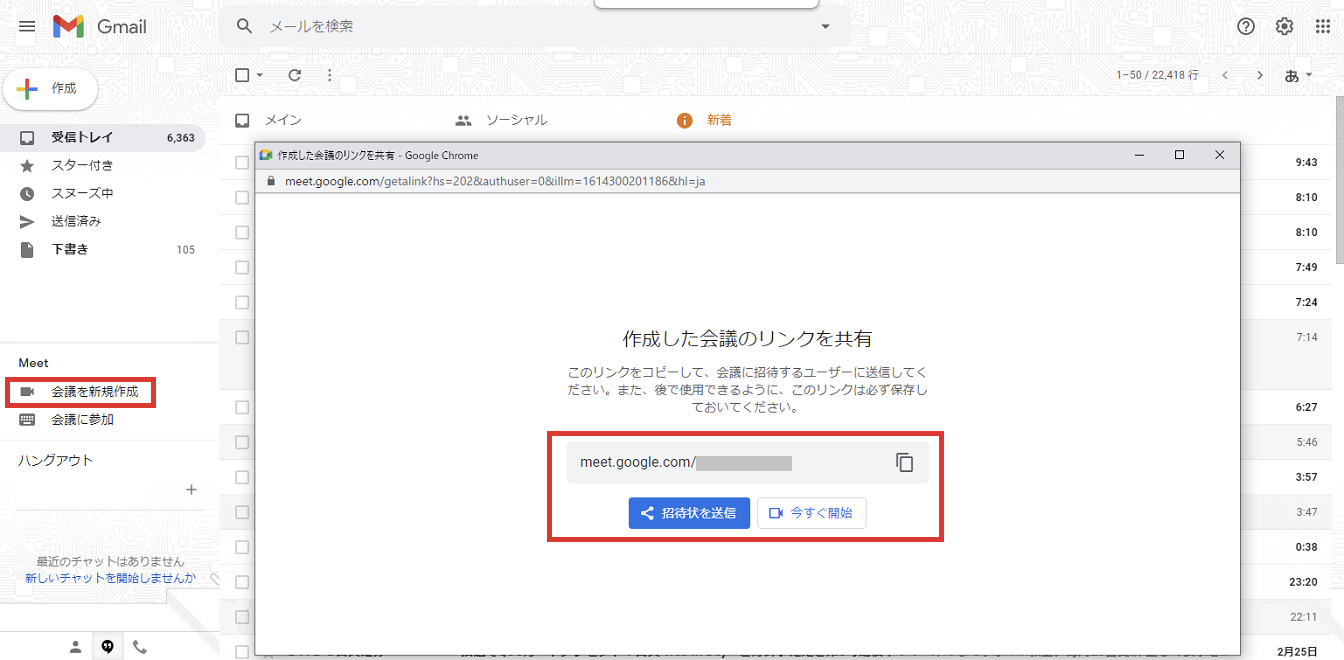Open Gmail help icon
The height and width of the screenshot is (660, 1344).
click(x=1245, y=26)
